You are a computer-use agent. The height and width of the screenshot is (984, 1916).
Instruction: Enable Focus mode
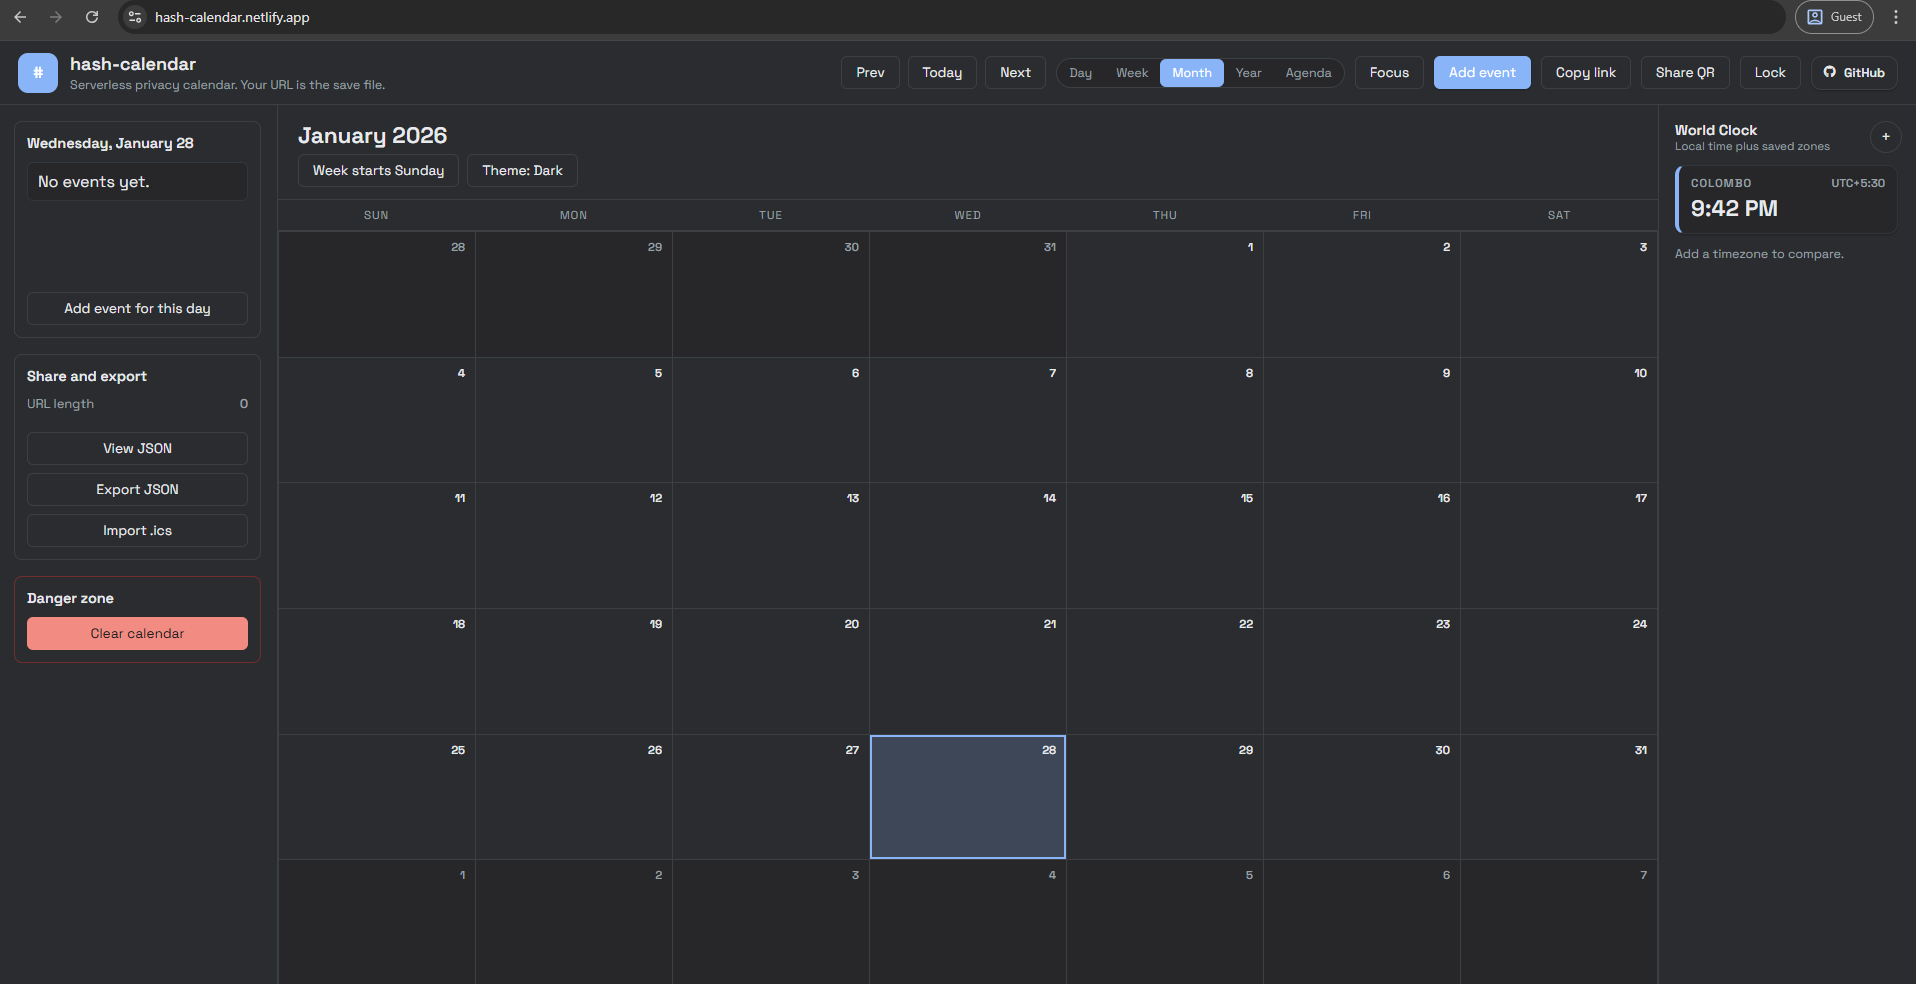1389,73
